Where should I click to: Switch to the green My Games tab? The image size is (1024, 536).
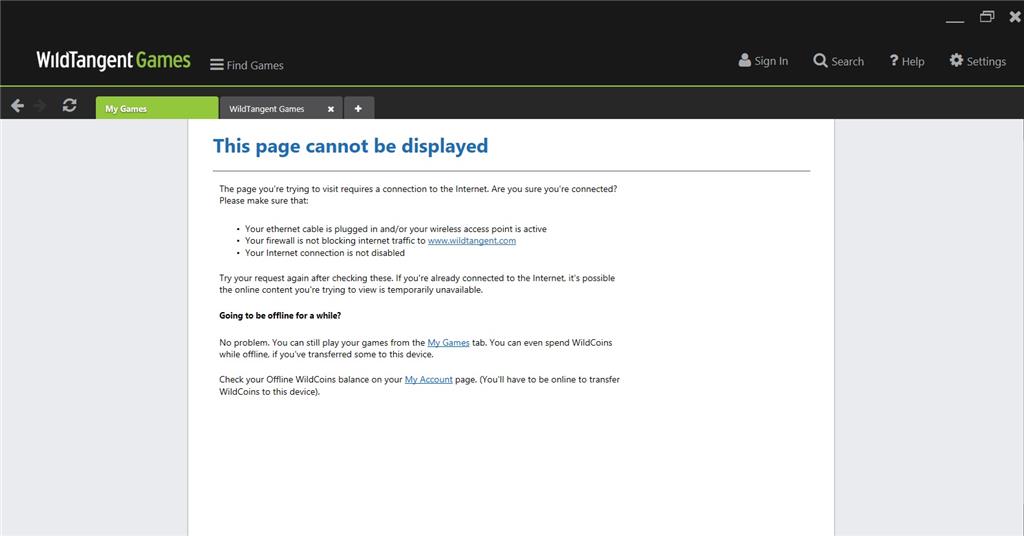click(156, 108)
